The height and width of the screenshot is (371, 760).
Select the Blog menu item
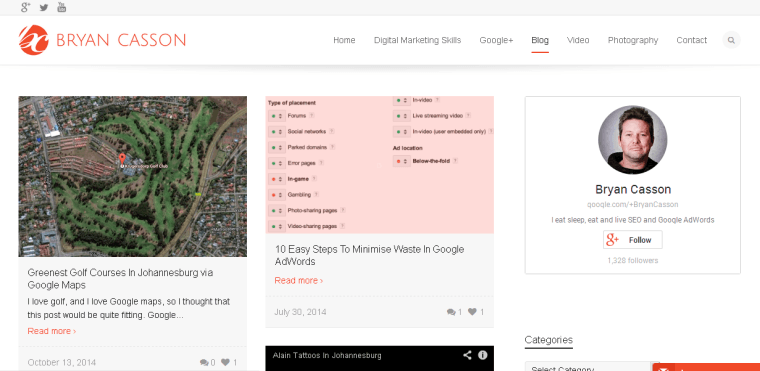pos(540,40)
